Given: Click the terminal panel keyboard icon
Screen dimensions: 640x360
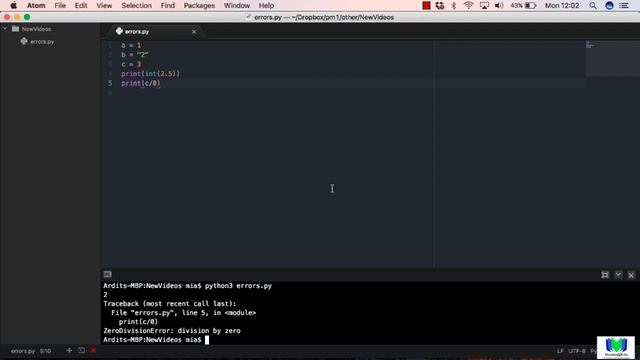Looking at the screenshot, I should (107, 274).
